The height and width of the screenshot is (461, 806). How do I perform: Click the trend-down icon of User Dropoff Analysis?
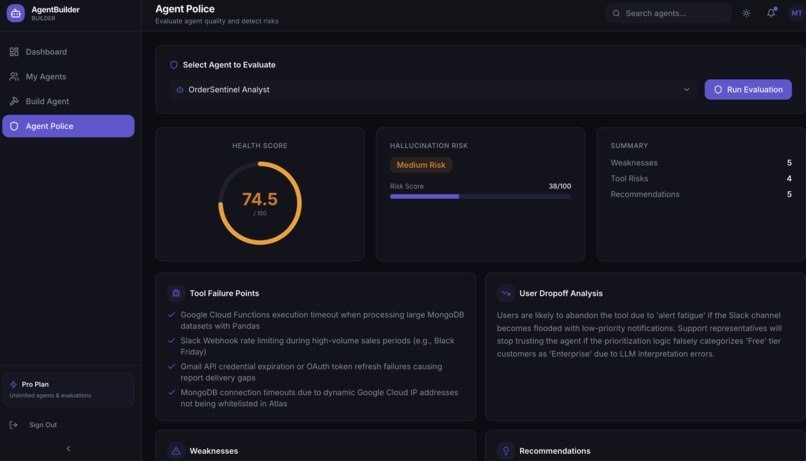click(x=506, y=293)
